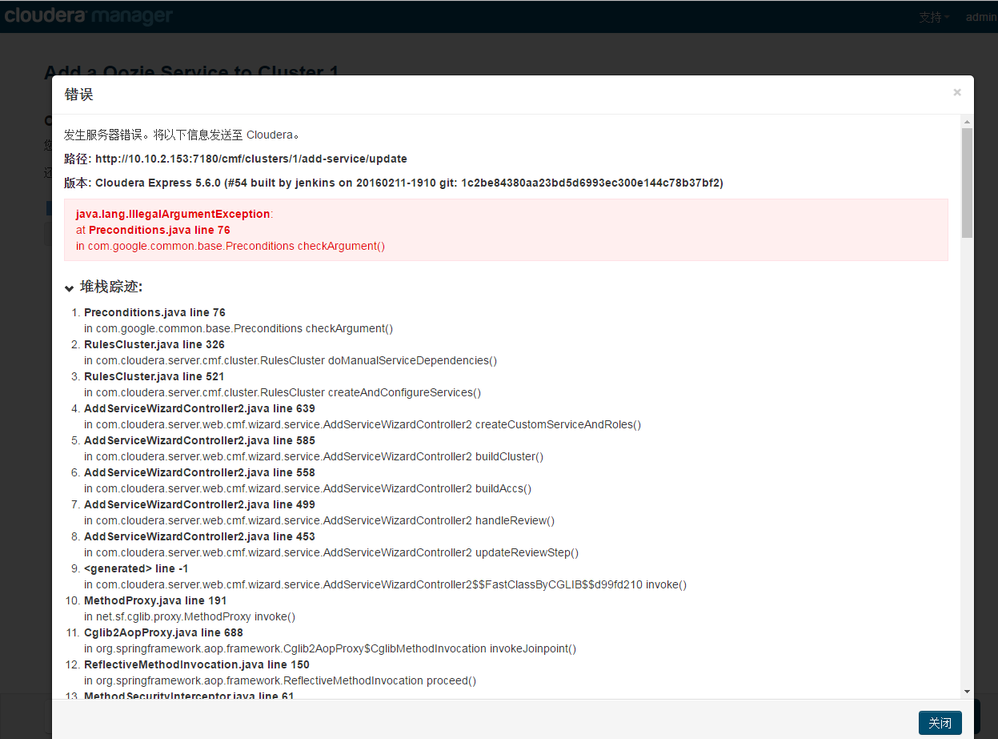Select the Cglib2AopProxy.java line 688 entry
This screenshot has height=739, width=998.
[163, 633]
